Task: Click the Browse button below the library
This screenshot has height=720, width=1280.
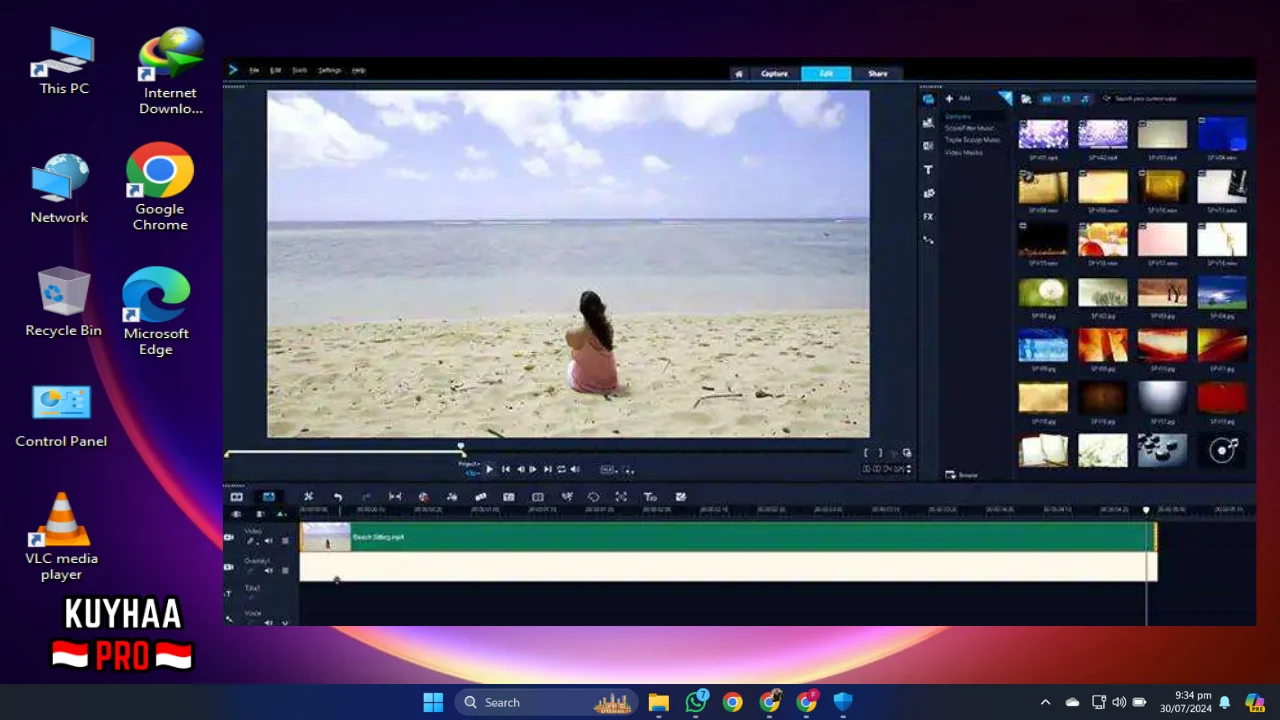Action: tap(962, 475)
